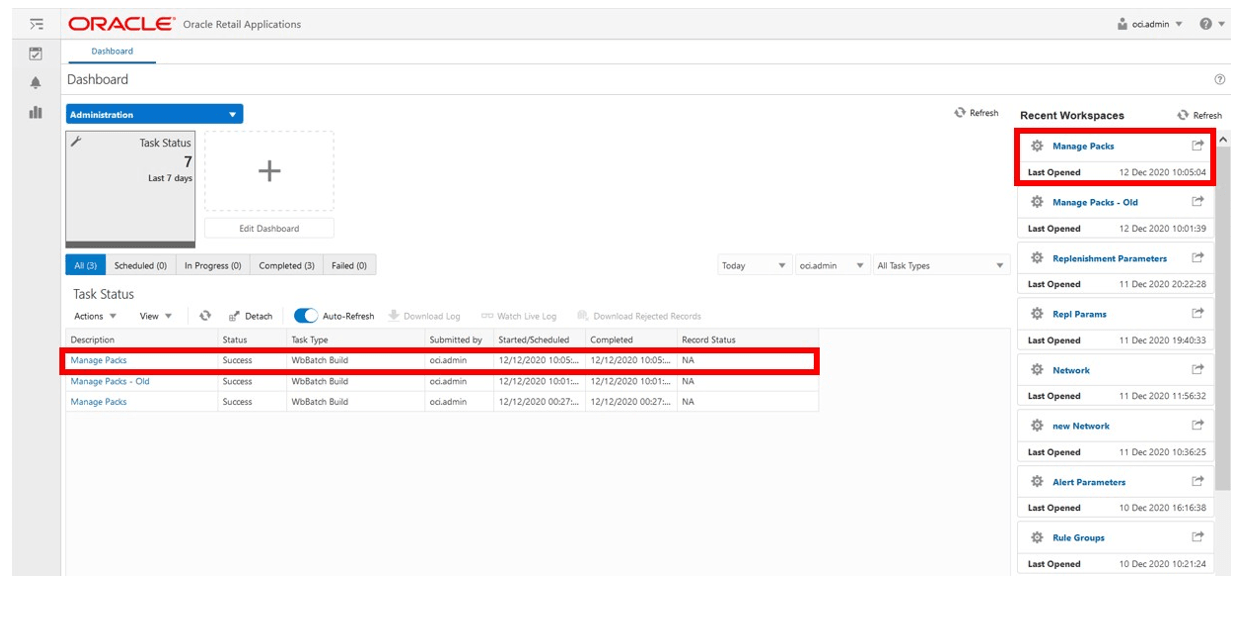Click Refresh in Recent Workspaces
The width and height of the screenshot is (1248, 622).
1200,115
